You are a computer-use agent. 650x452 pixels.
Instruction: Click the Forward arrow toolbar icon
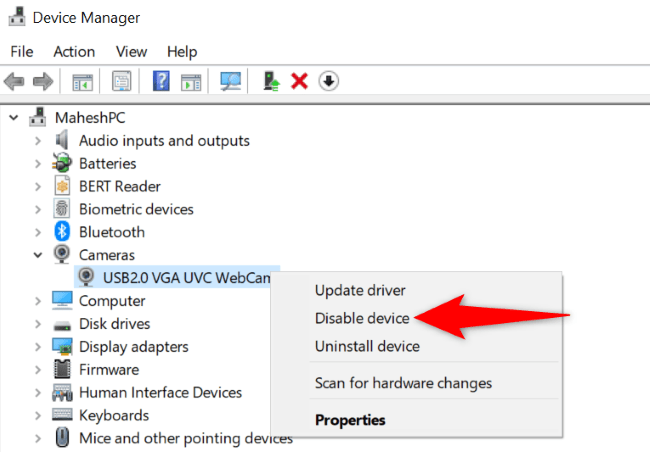(x=43, y=81)
